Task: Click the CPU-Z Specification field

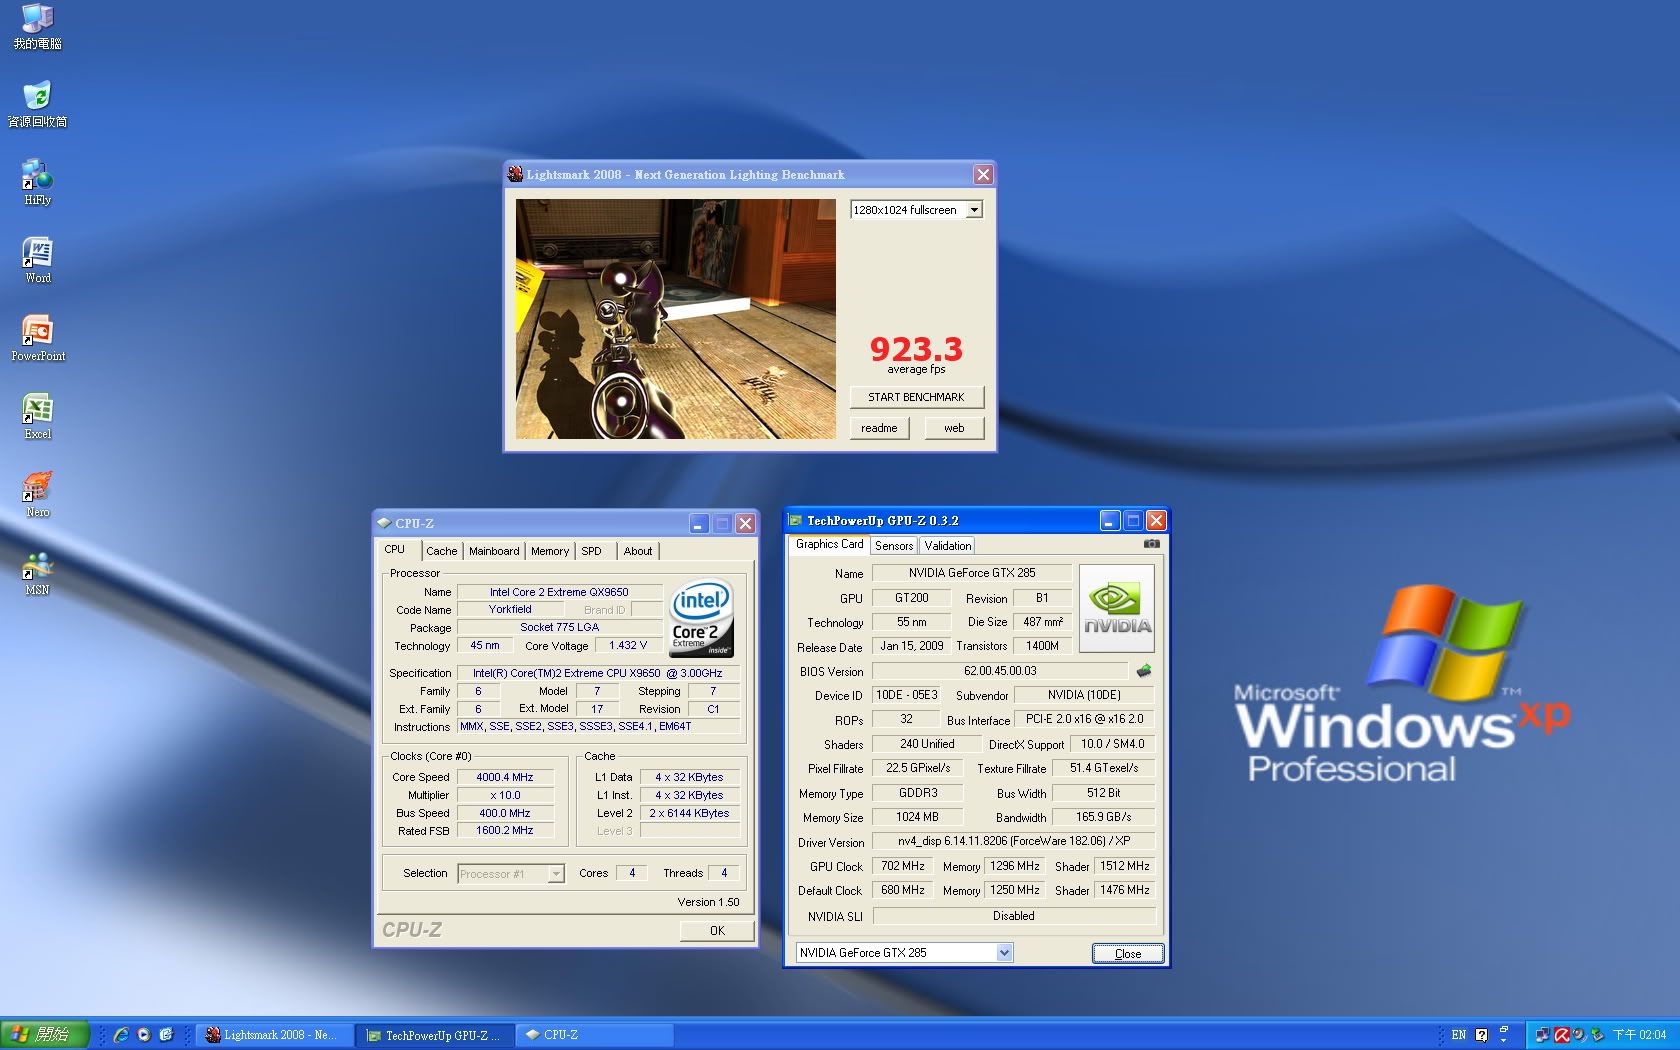Action: pyautogui.click(x=598, y=673)
